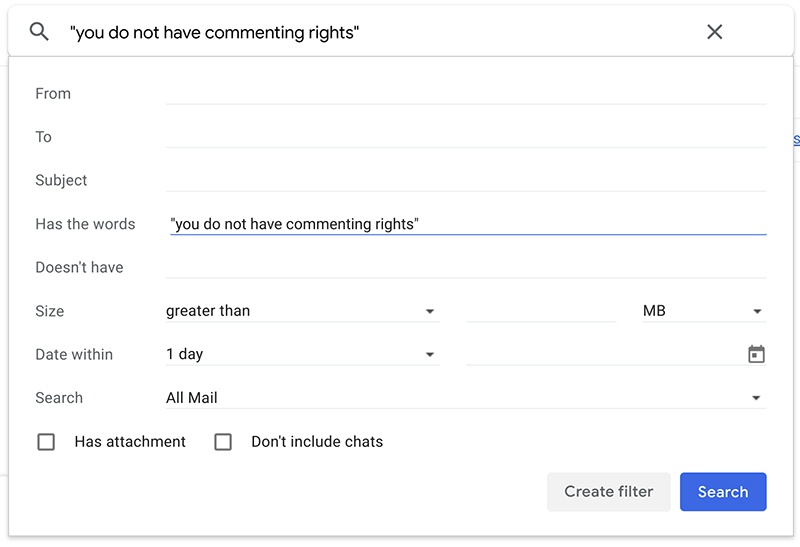Focus the From input field
Viewport: 800px width, 547px height.
click(x=465, y=93)
